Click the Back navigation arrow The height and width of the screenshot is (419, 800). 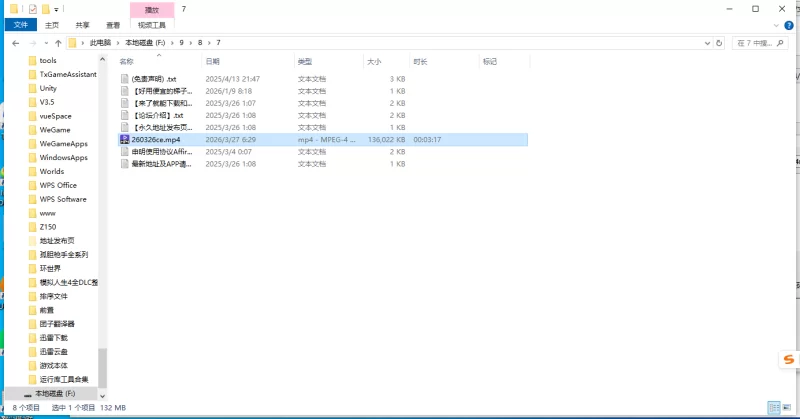coord(14,43)
